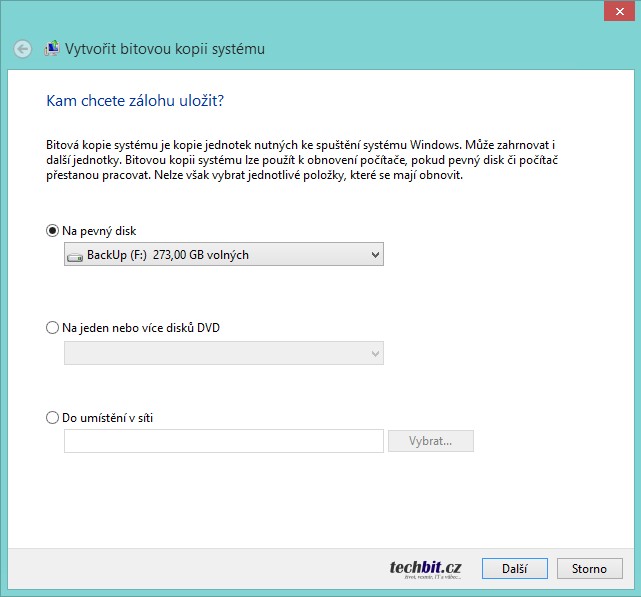Viewport: 641px width, 597px height.
Task: Click the techbit.cz logo at the bottom
Action: 425,568
